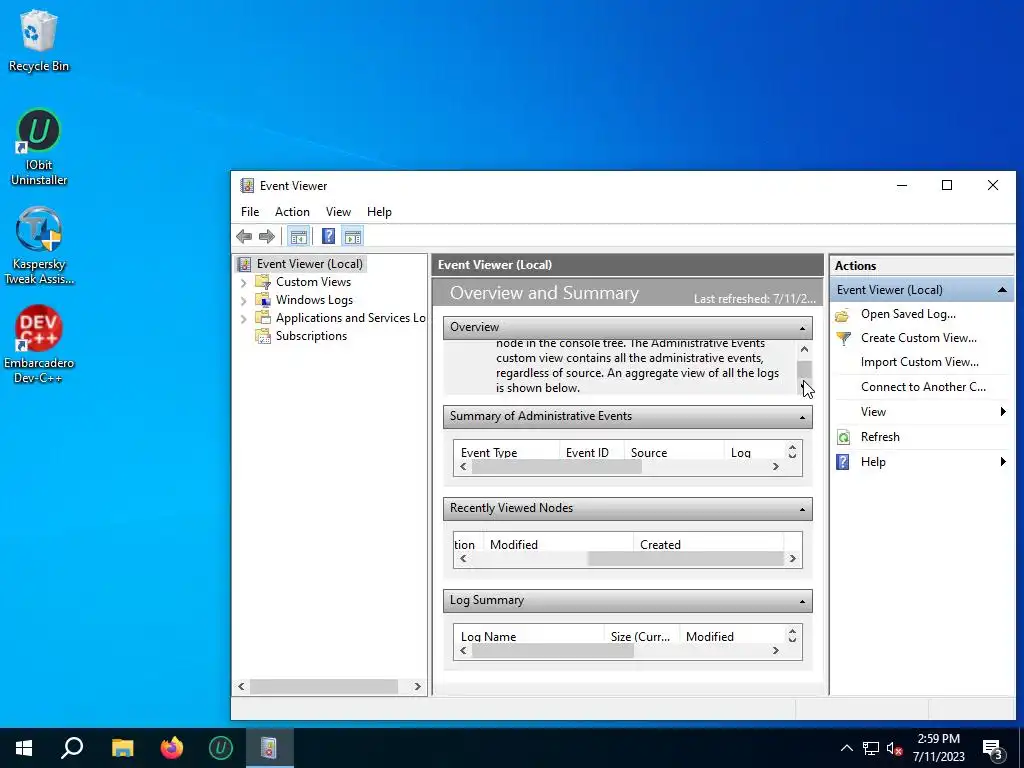Collapse Summary of Administrative Events section
The image size is (1024, 768).
[803, 417]
